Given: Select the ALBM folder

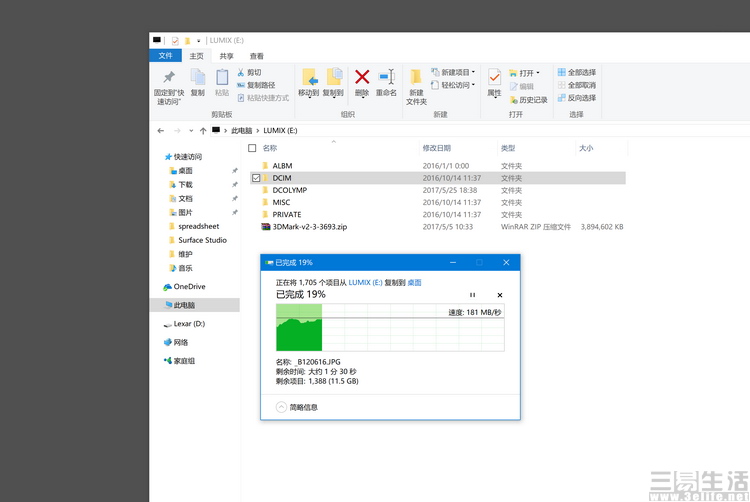Looking at the screenshot, I should point(438,166).
